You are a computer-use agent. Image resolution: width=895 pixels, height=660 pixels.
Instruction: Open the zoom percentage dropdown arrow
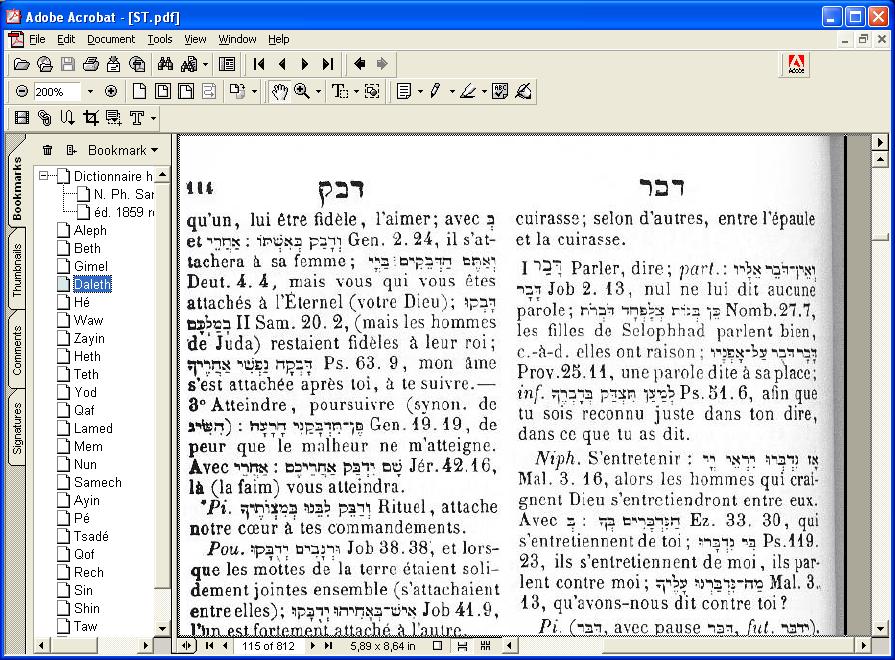click(x=90, y=91)
